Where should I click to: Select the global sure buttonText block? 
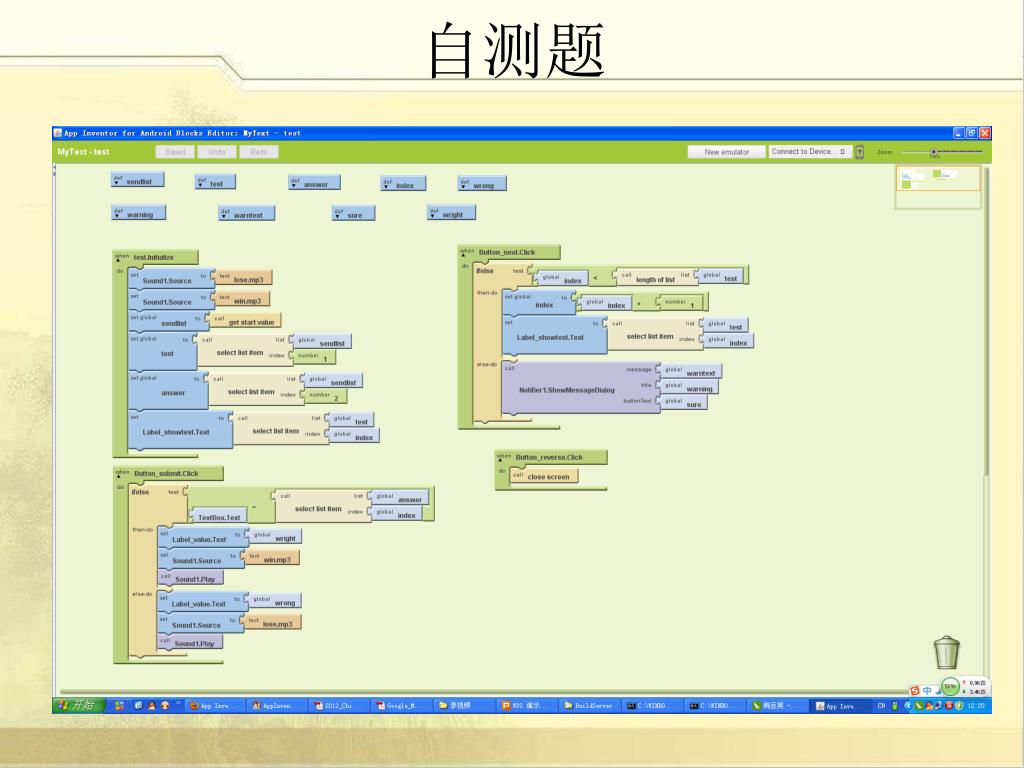pyautogui.click(x=684, y=403)
